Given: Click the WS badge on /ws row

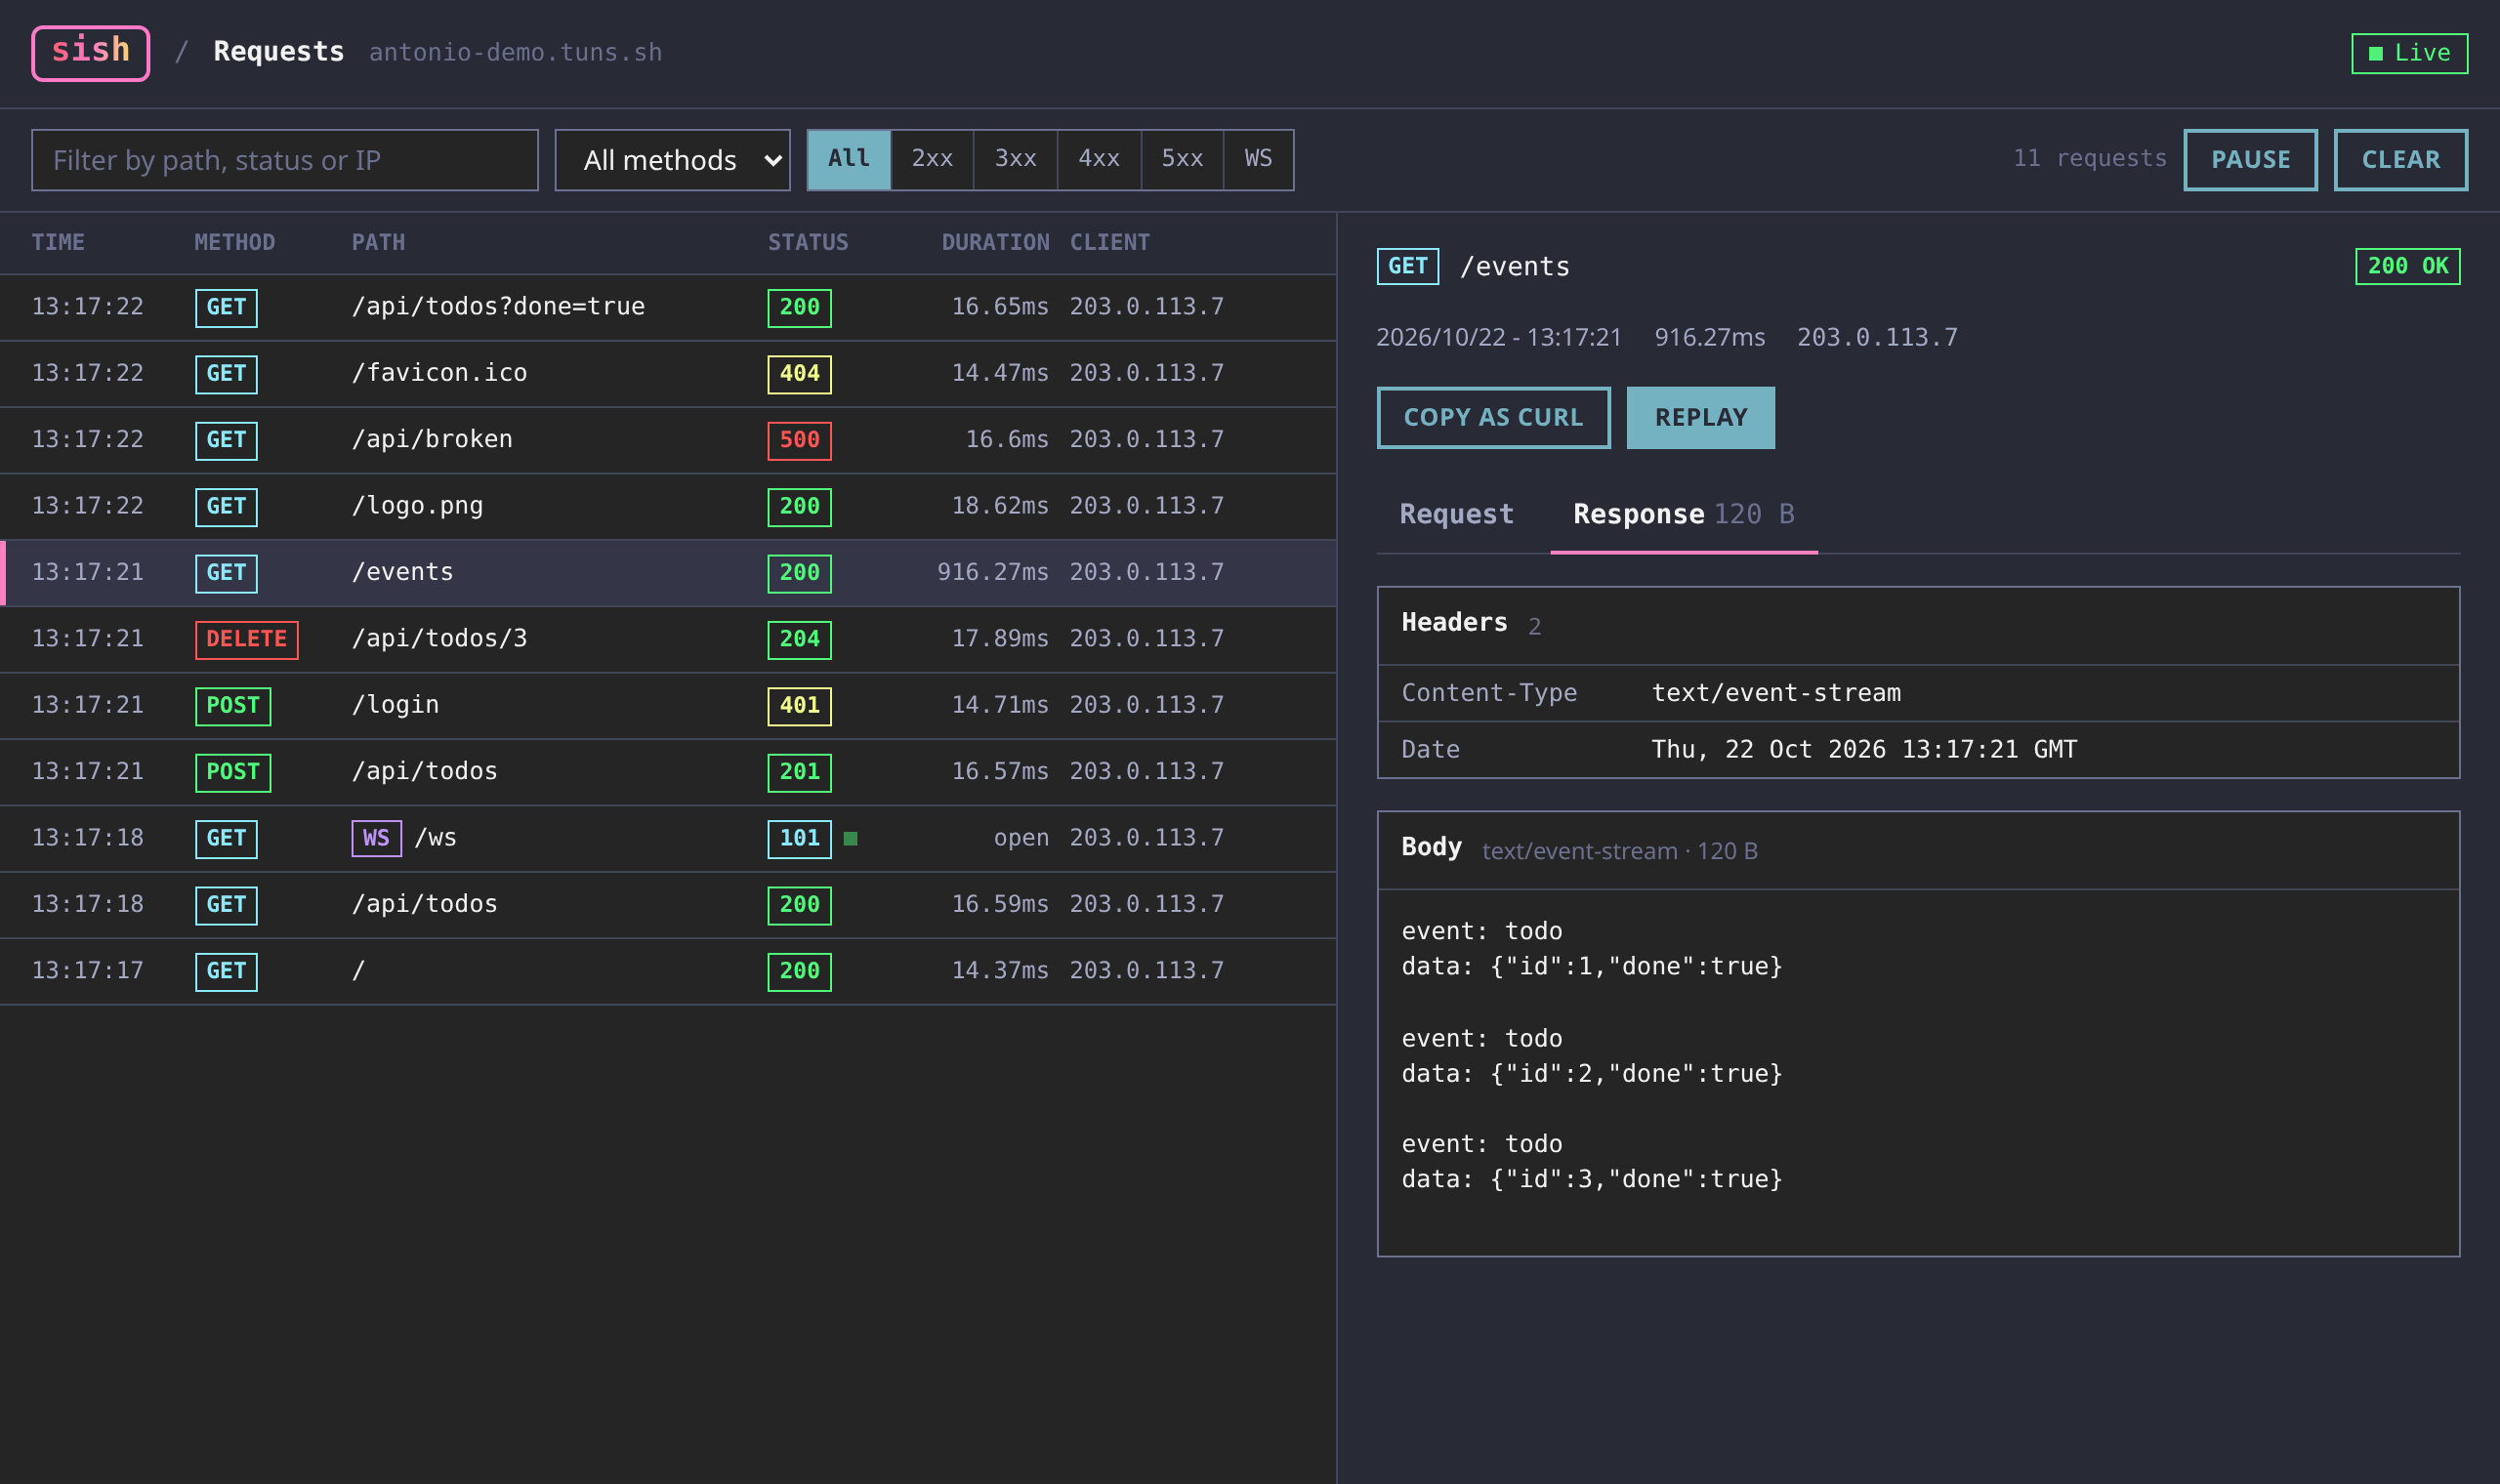Looking at the screenshot, I should coord(377,839).
